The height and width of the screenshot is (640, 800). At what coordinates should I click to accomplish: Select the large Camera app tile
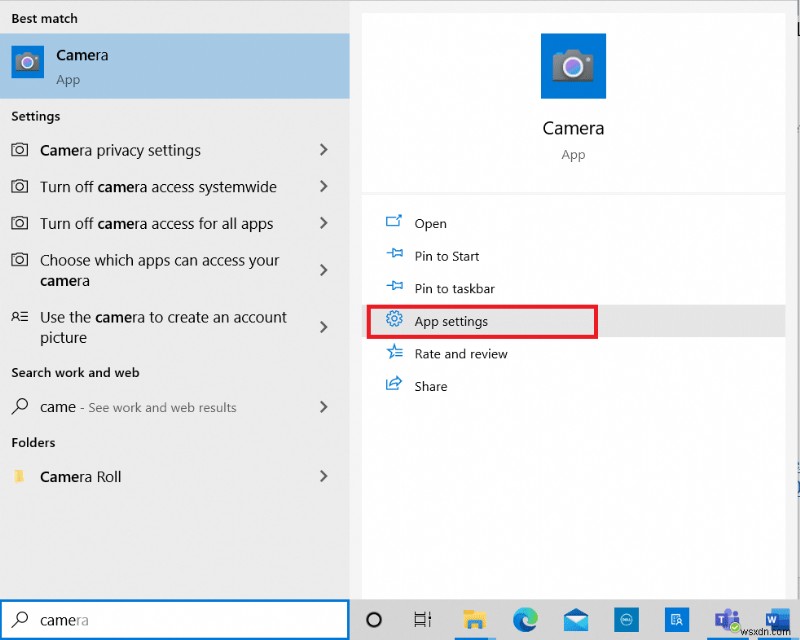tap(573, 65)
